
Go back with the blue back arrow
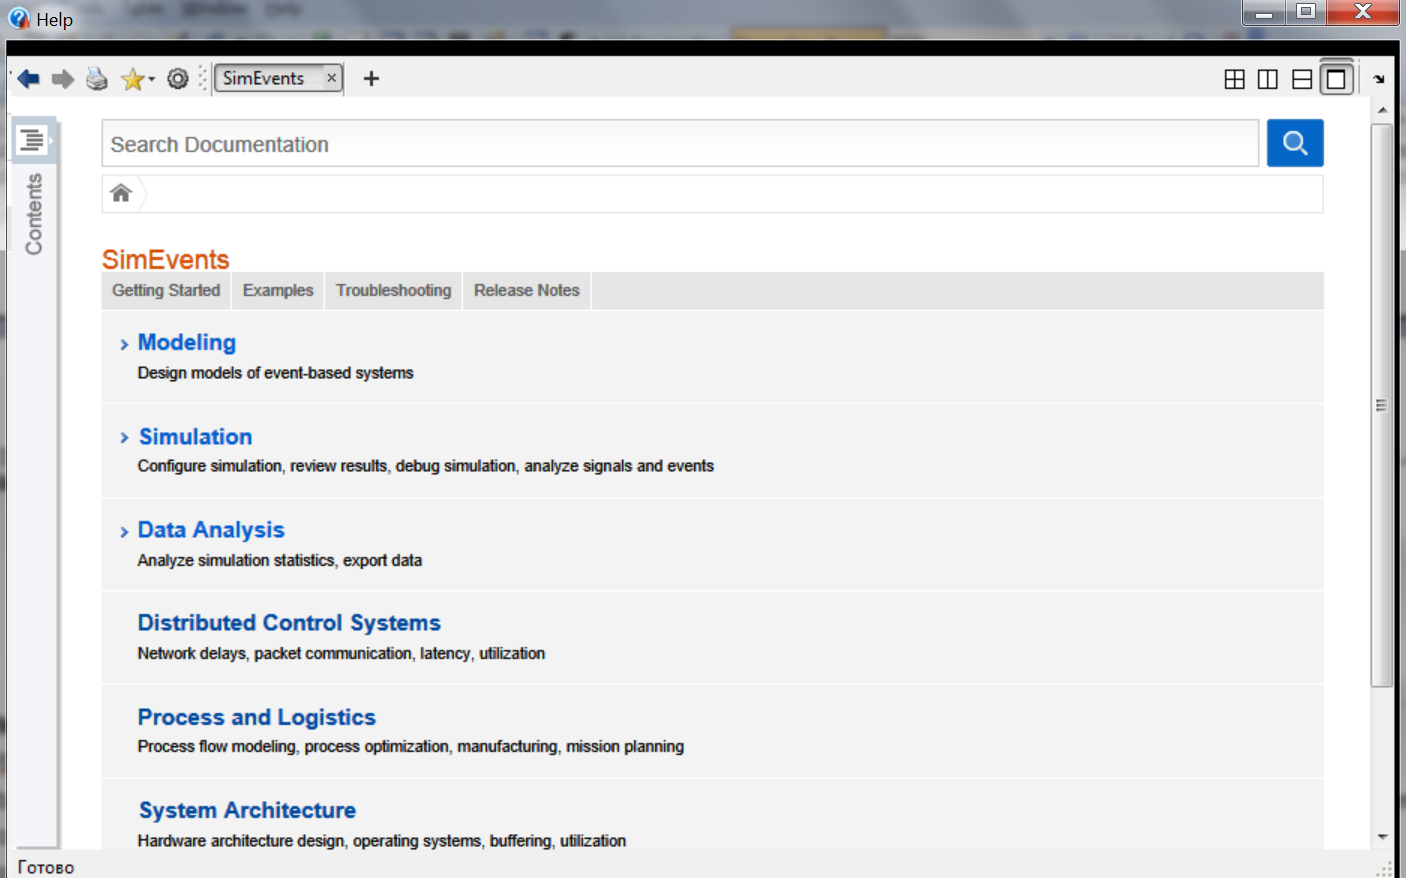(x=28, y=79)
